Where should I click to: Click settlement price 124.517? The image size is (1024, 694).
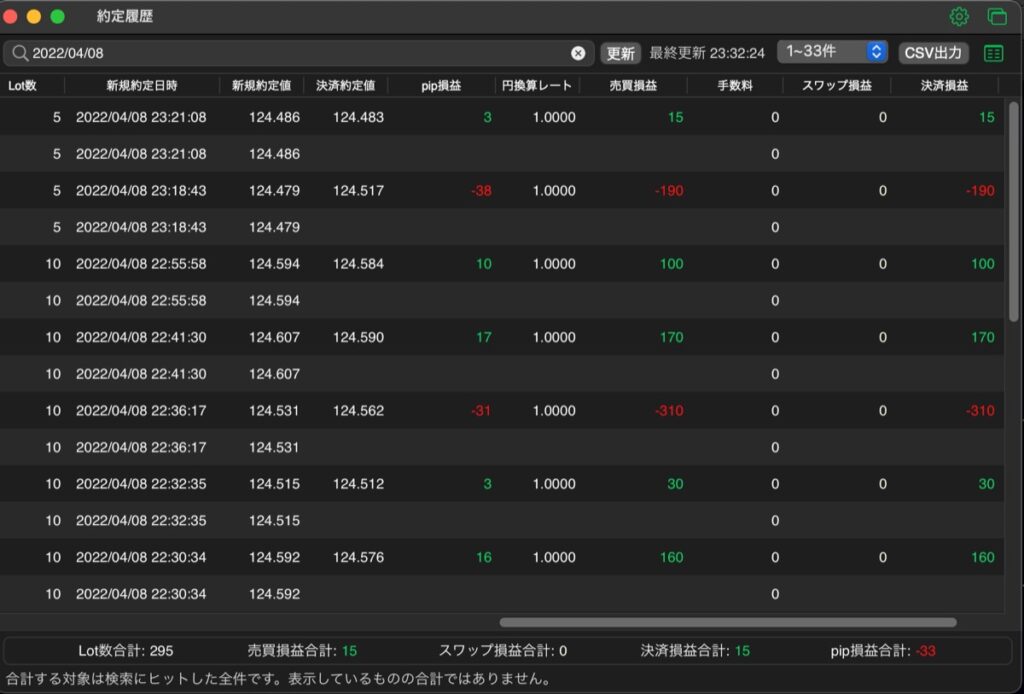359,191
